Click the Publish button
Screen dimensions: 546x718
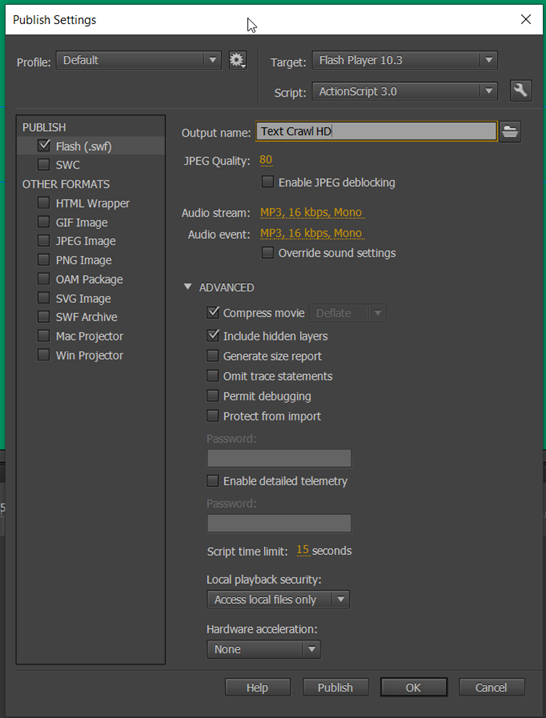pos(335,687)
